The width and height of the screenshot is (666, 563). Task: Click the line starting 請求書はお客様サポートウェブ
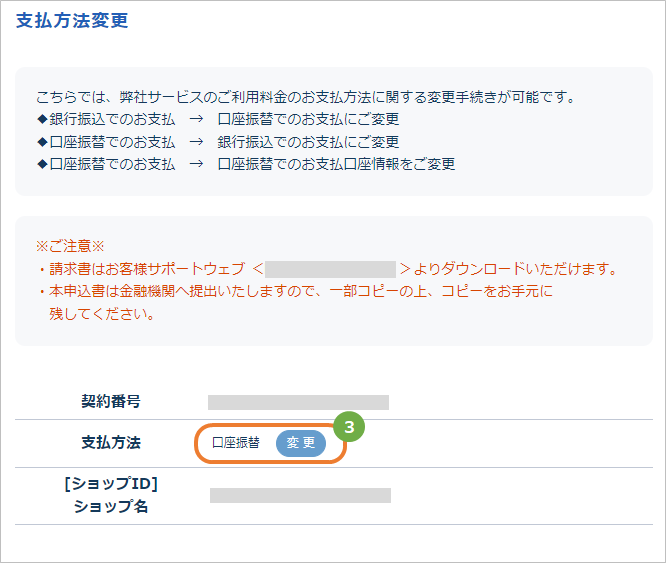click(x=327, y=269)
